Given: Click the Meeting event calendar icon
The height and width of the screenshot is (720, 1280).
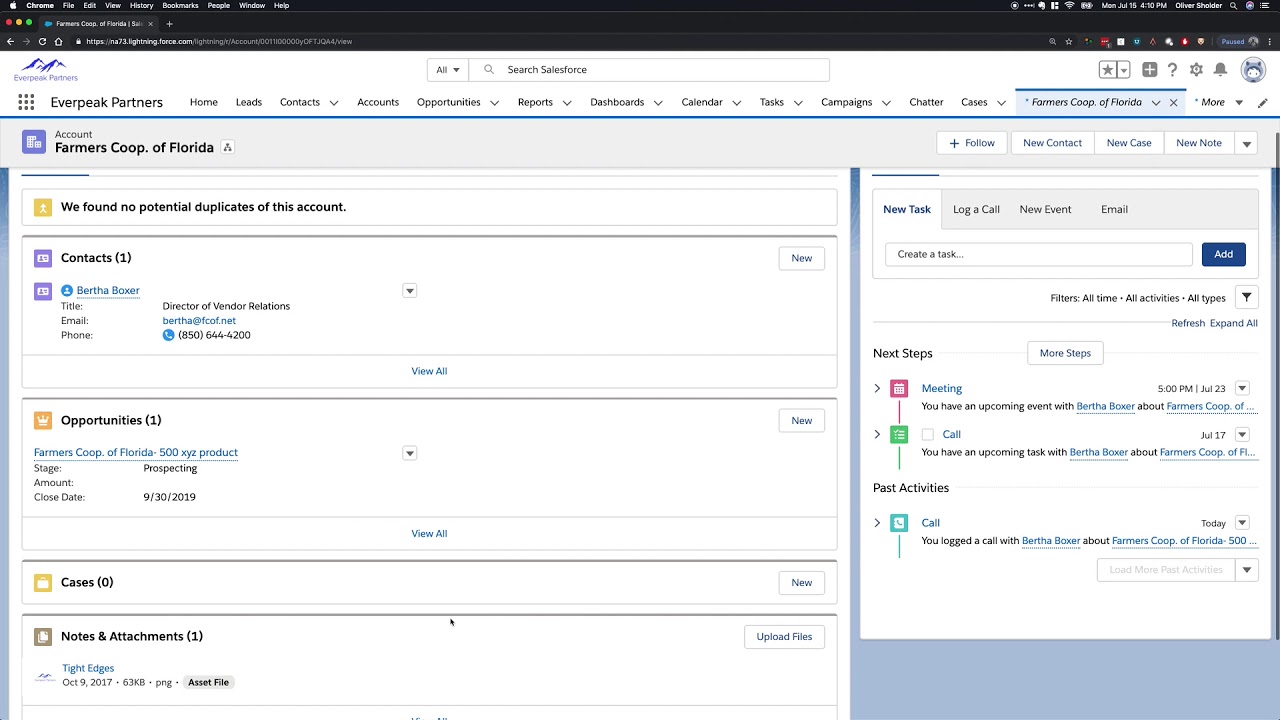Looking at the screenshot, I should click(899, 389).
